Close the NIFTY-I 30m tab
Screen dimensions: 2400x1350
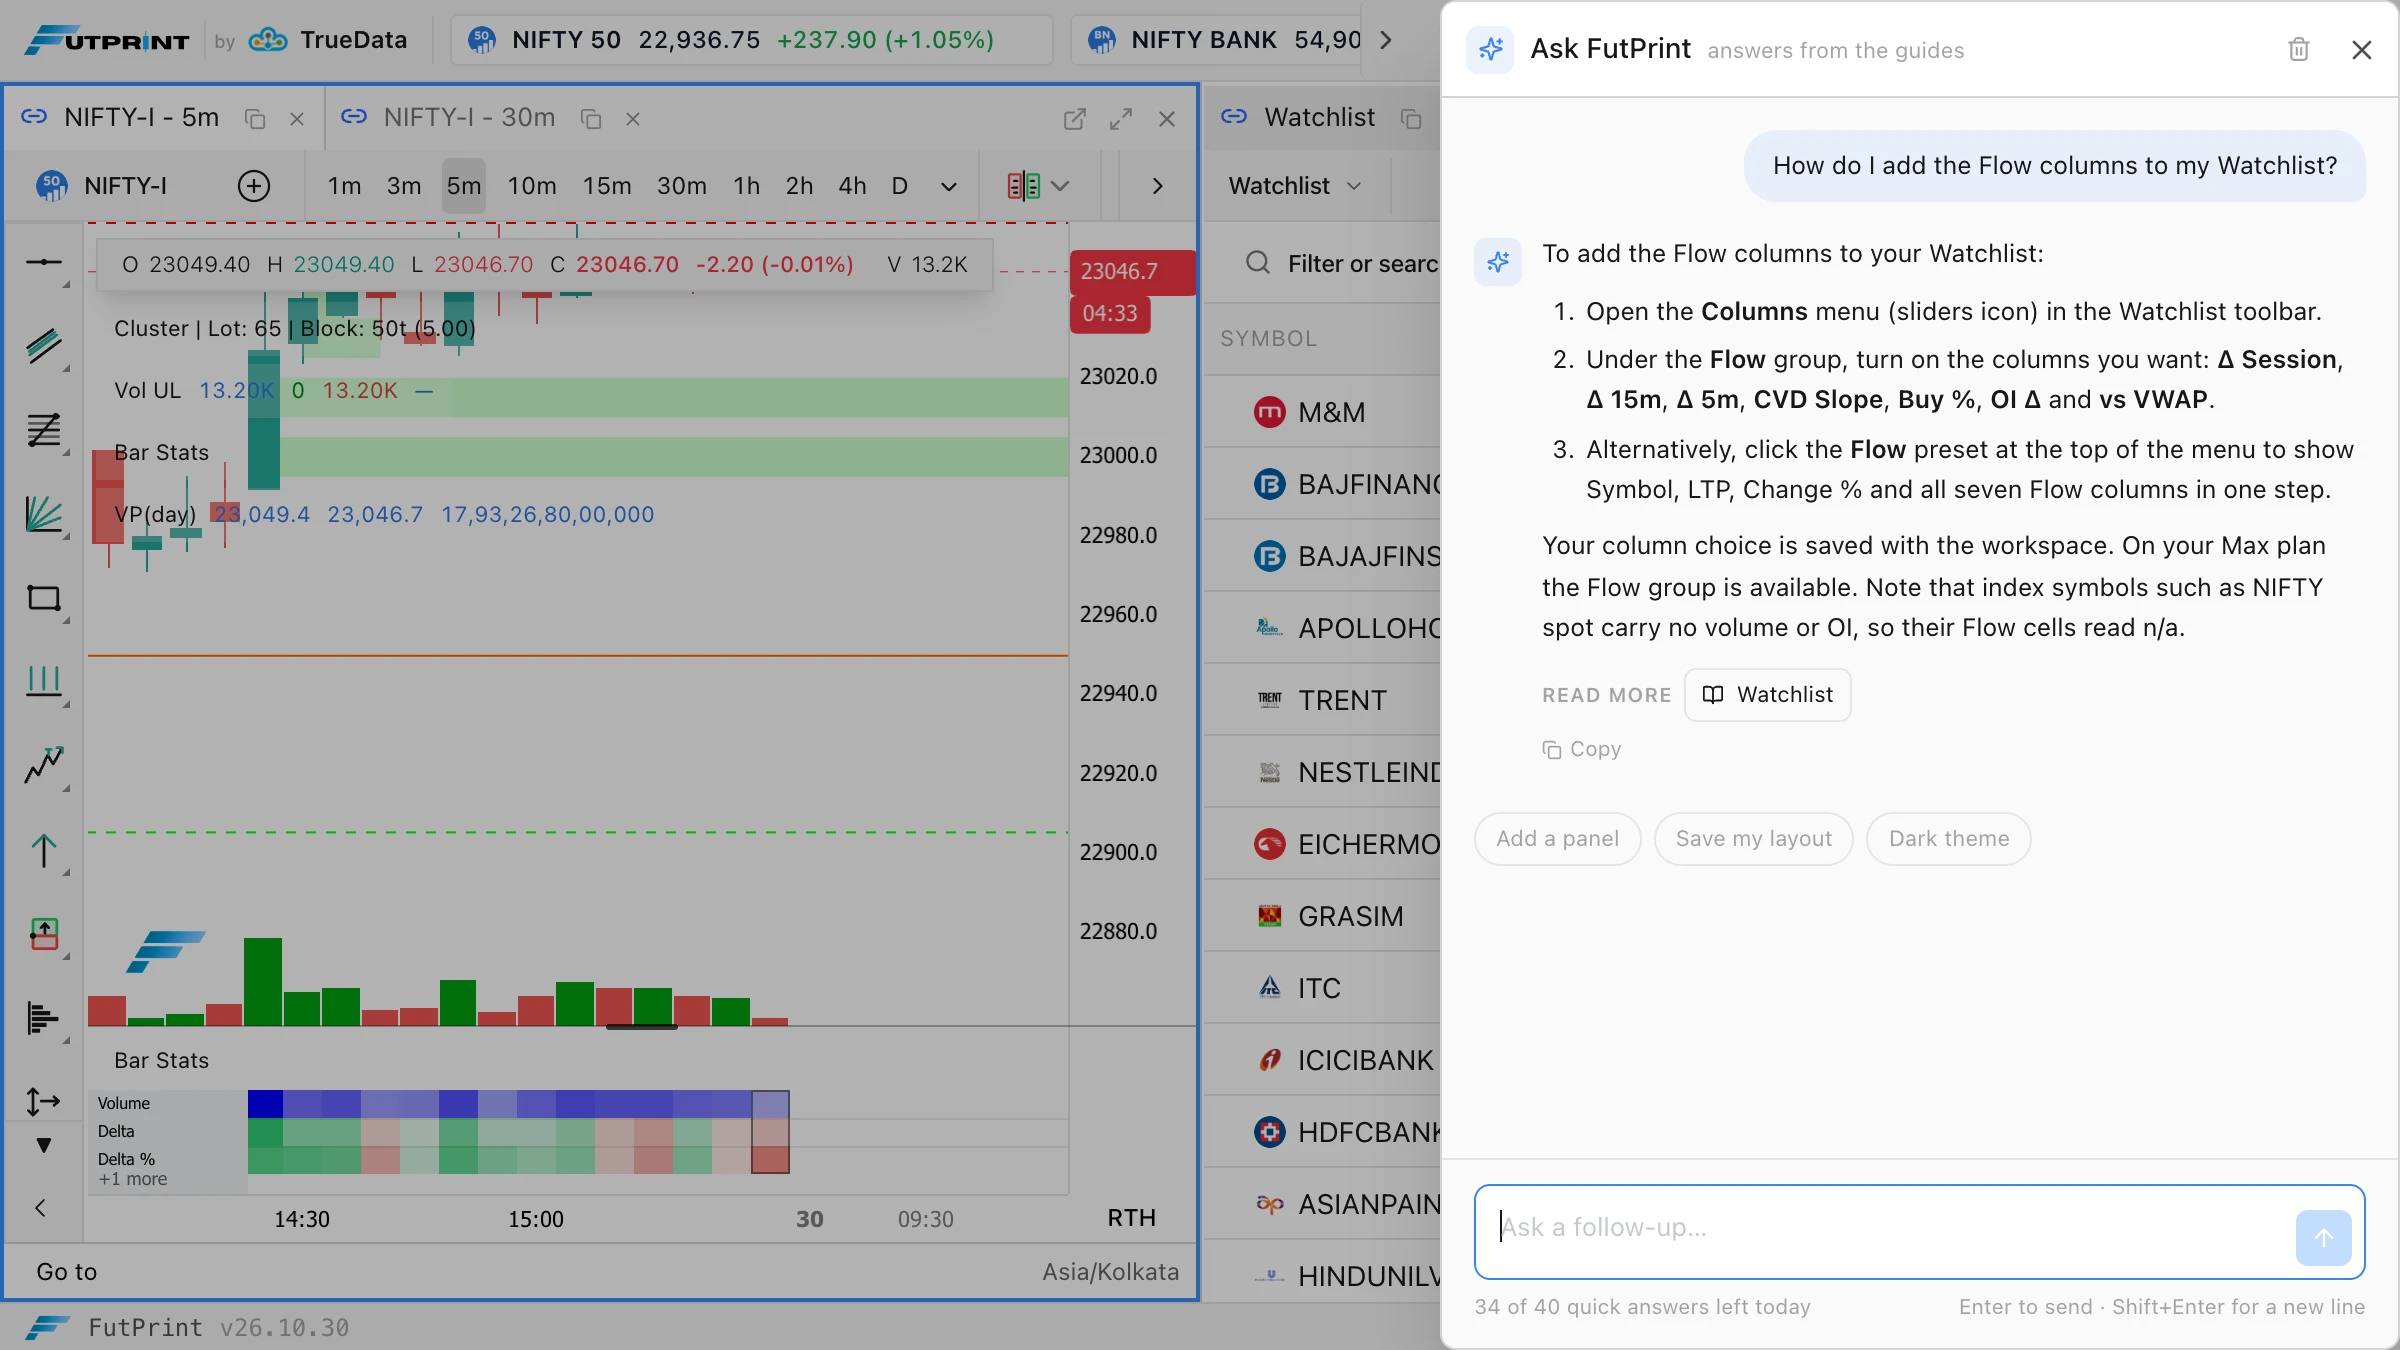pyautogui.click(x=633, y=119)
